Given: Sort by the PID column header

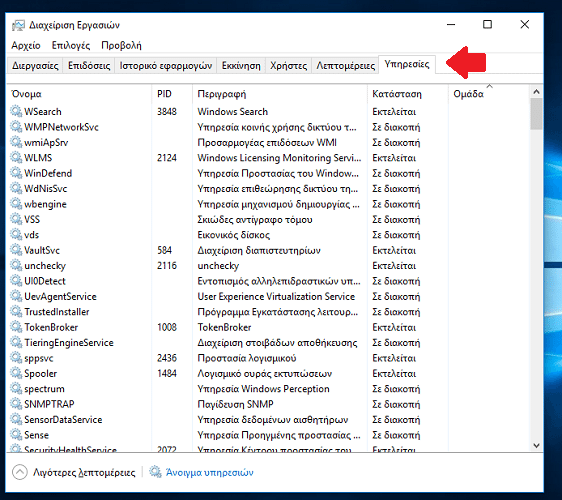Looking at the screenshot, I should (x=172, y=94).
